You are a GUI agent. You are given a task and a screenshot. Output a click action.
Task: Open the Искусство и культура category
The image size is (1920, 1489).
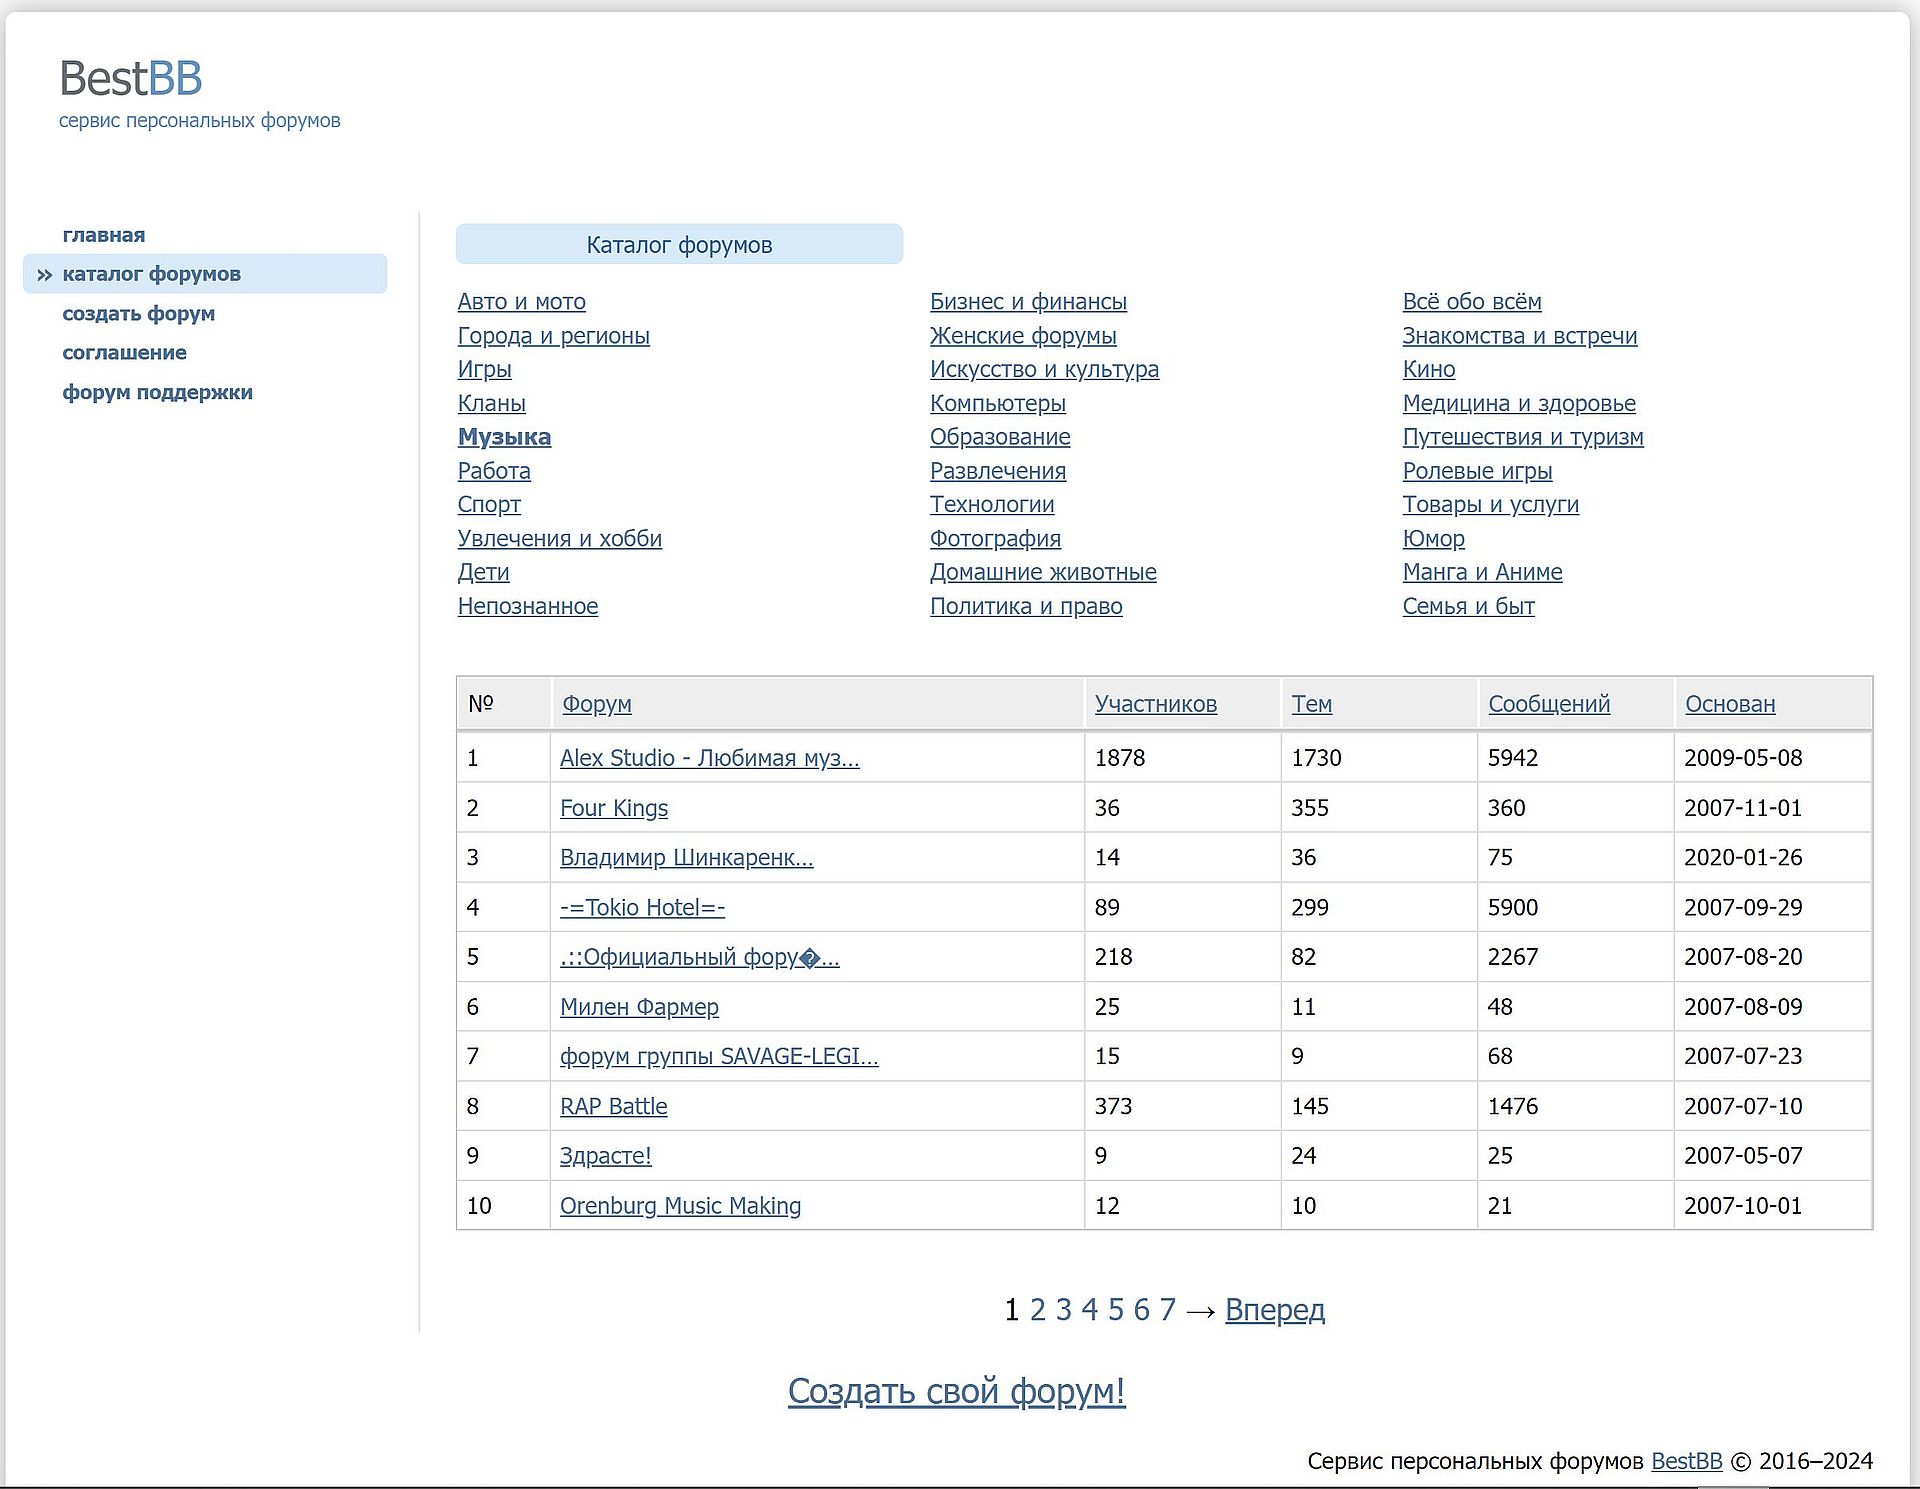tap(1044, 369)
